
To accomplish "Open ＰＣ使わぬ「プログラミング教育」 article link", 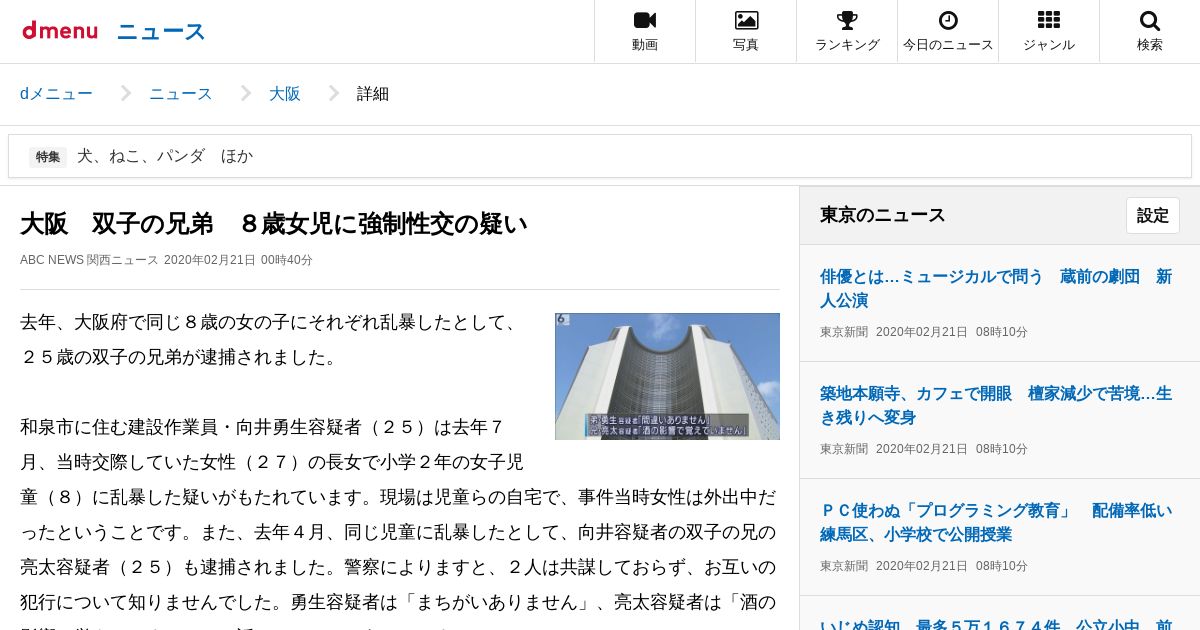I will [996, 522].
